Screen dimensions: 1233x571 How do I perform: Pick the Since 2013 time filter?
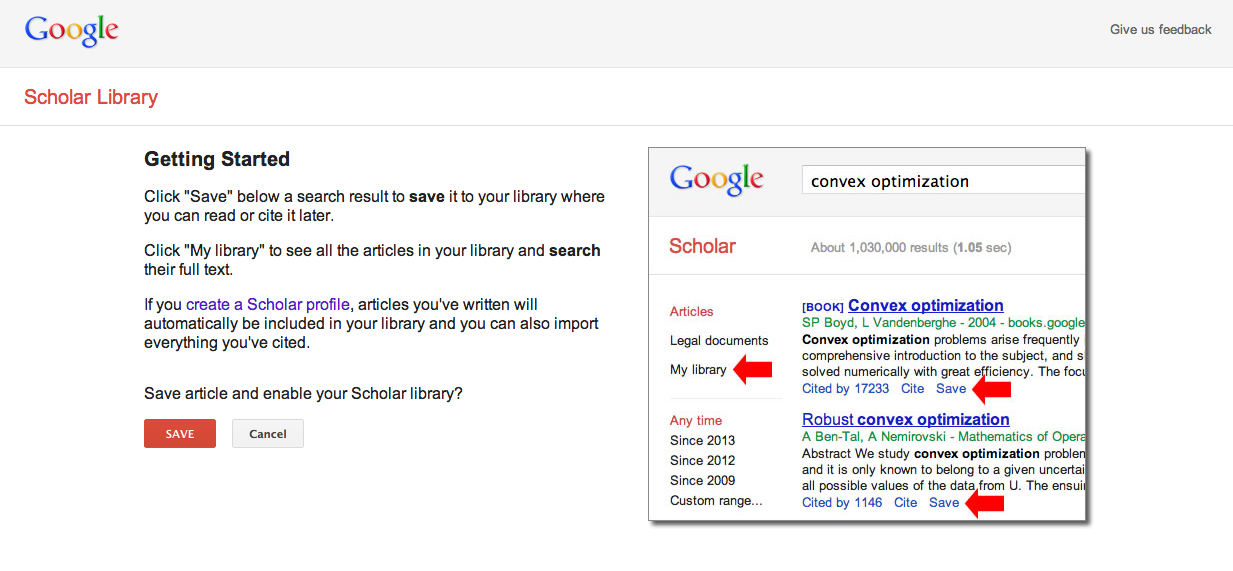click(702, 441)
